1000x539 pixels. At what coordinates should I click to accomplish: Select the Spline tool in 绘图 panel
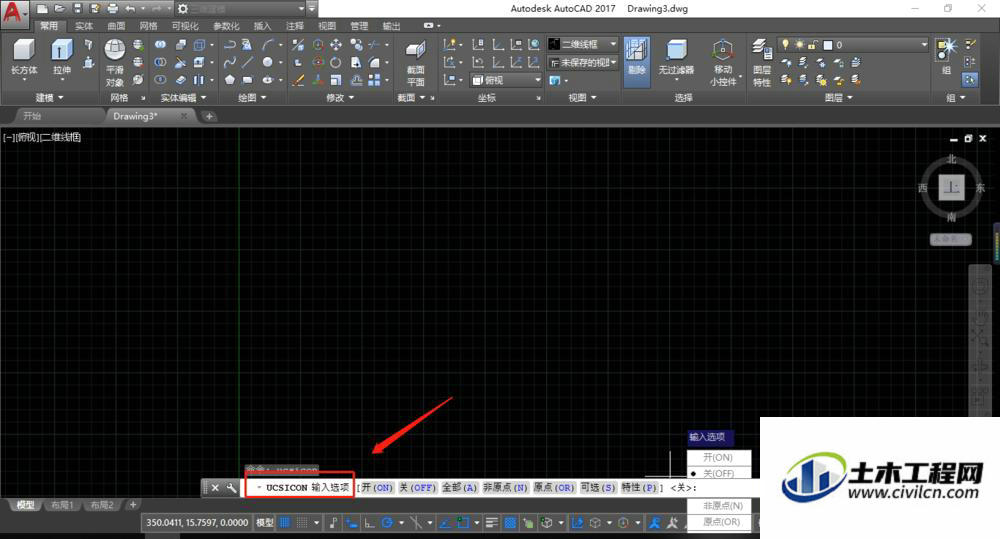tap(230, 63)
